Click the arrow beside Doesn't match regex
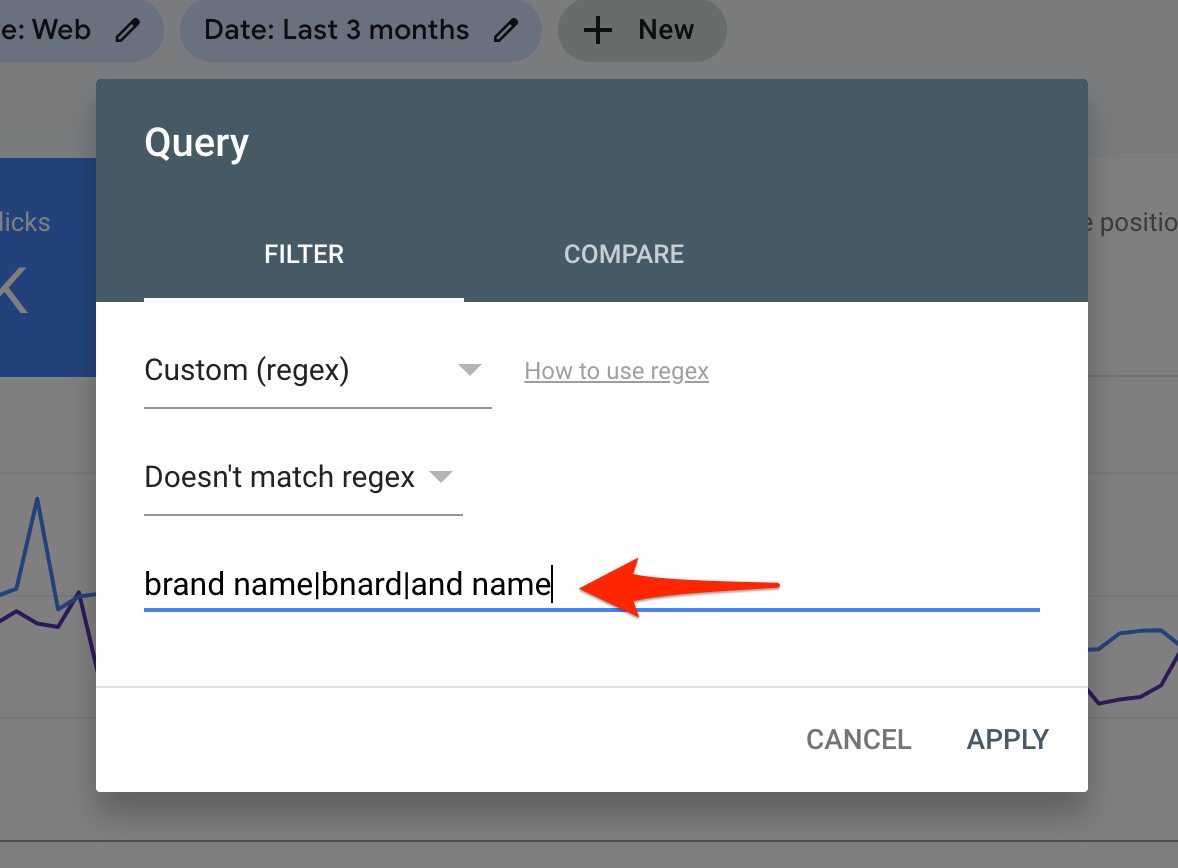Screen dimensions: 1178x868 point(441,478)
